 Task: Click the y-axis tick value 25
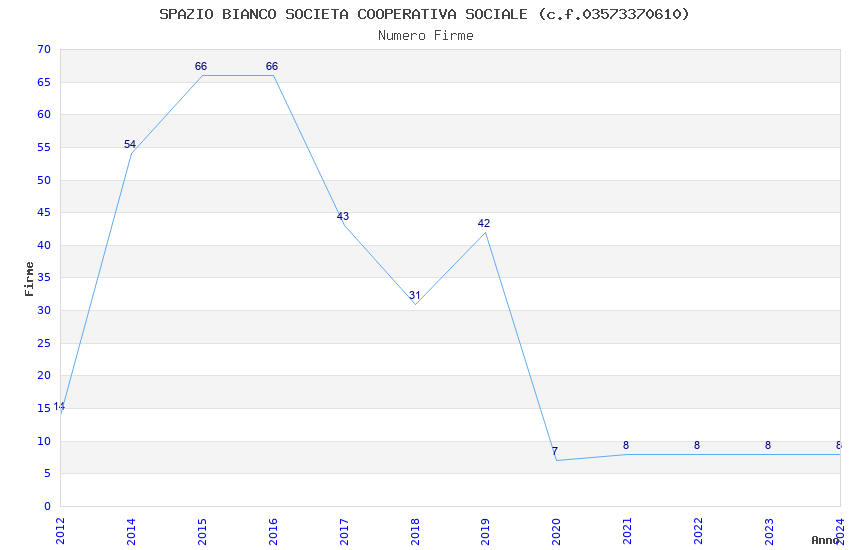[44, 344]
